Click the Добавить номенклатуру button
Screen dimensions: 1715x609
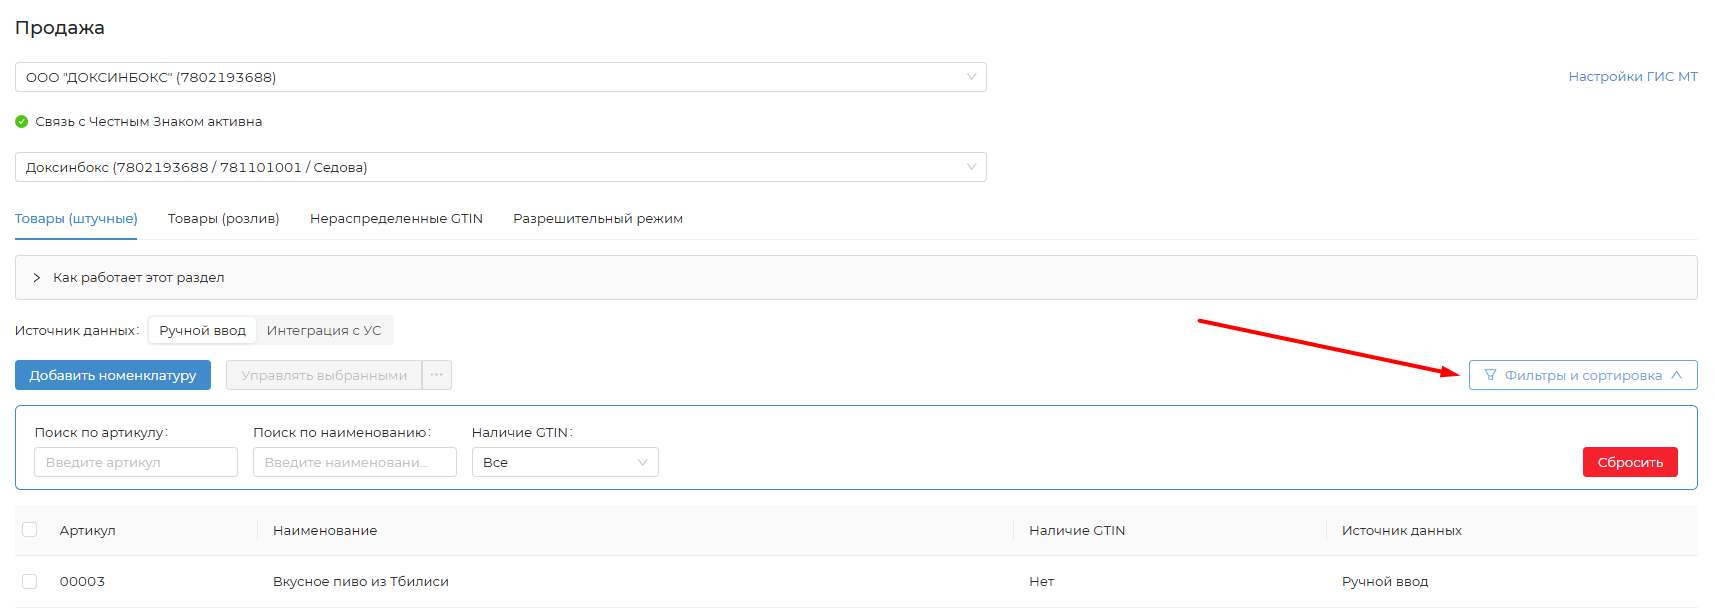point(113,375)
